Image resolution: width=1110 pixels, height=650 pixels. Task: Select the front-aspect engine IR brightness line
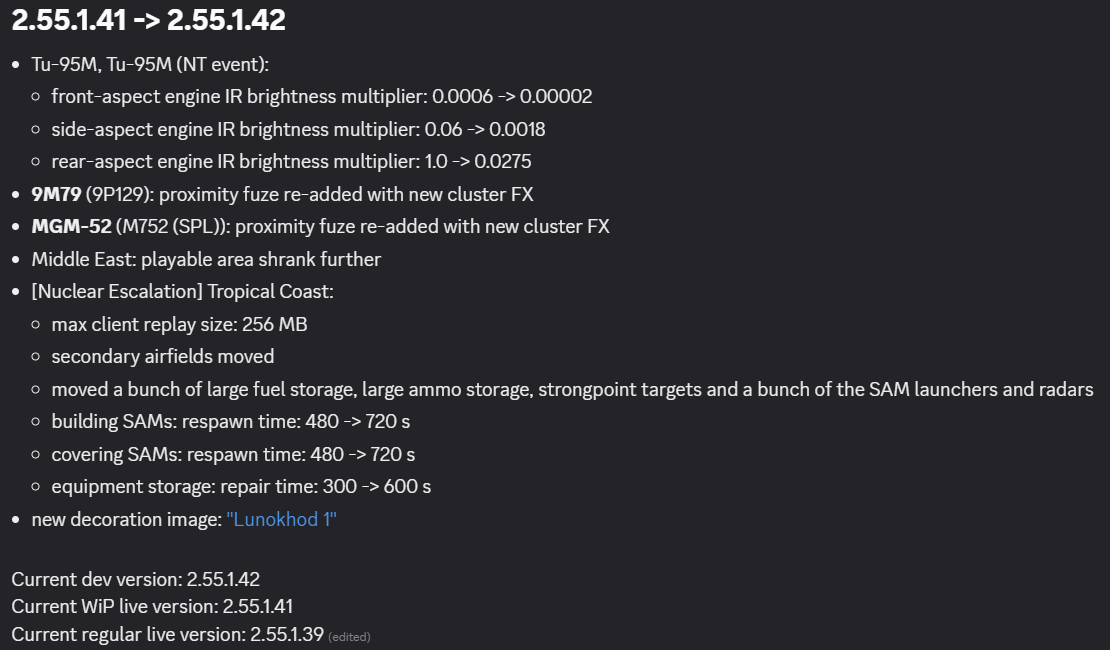pos(322,97)
